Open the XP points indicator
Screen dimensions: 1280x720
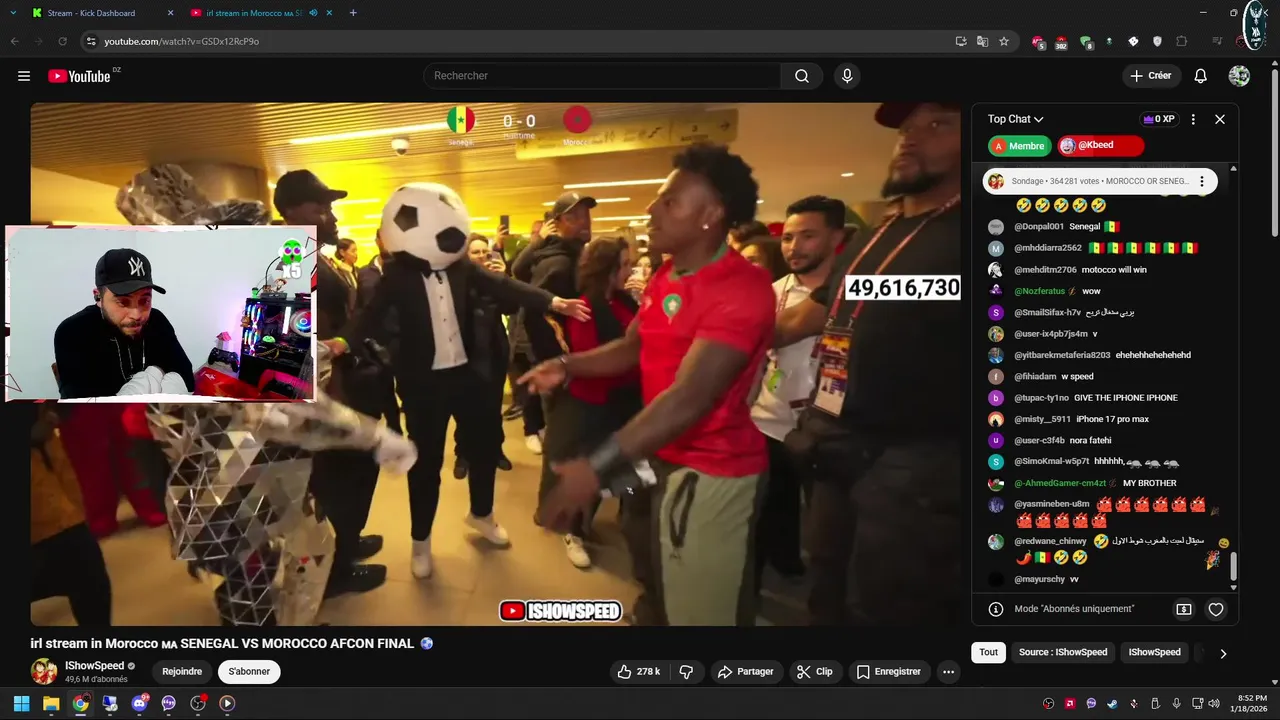tap(1159, 119)
